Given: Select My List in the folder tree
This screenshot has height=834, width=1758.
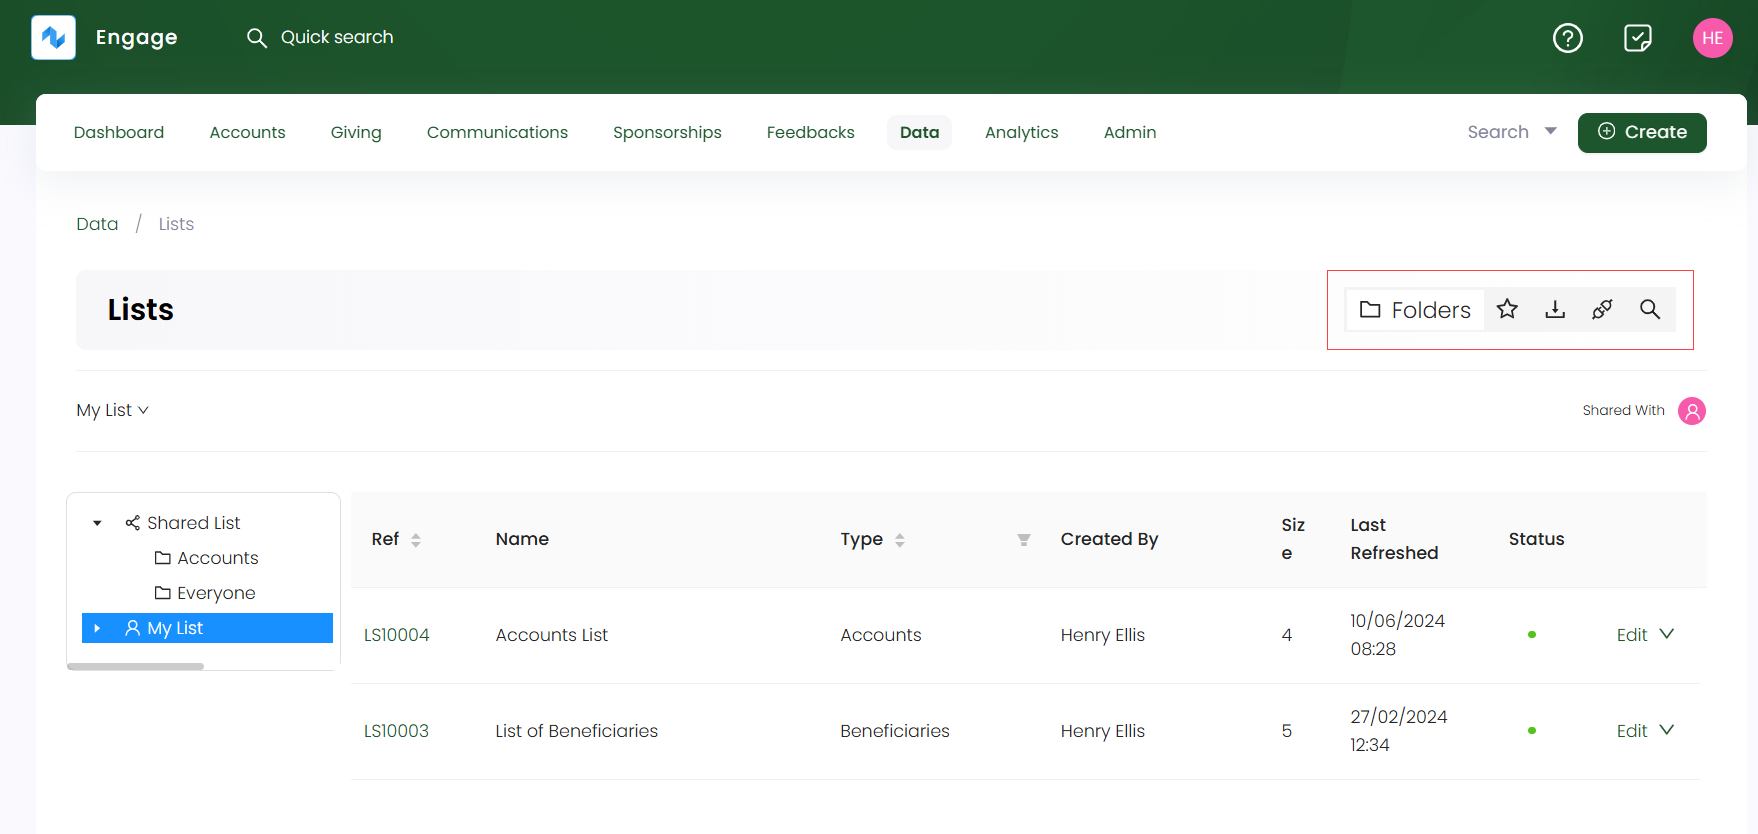Looking at the screenshot, I should (x=207, y=628).
